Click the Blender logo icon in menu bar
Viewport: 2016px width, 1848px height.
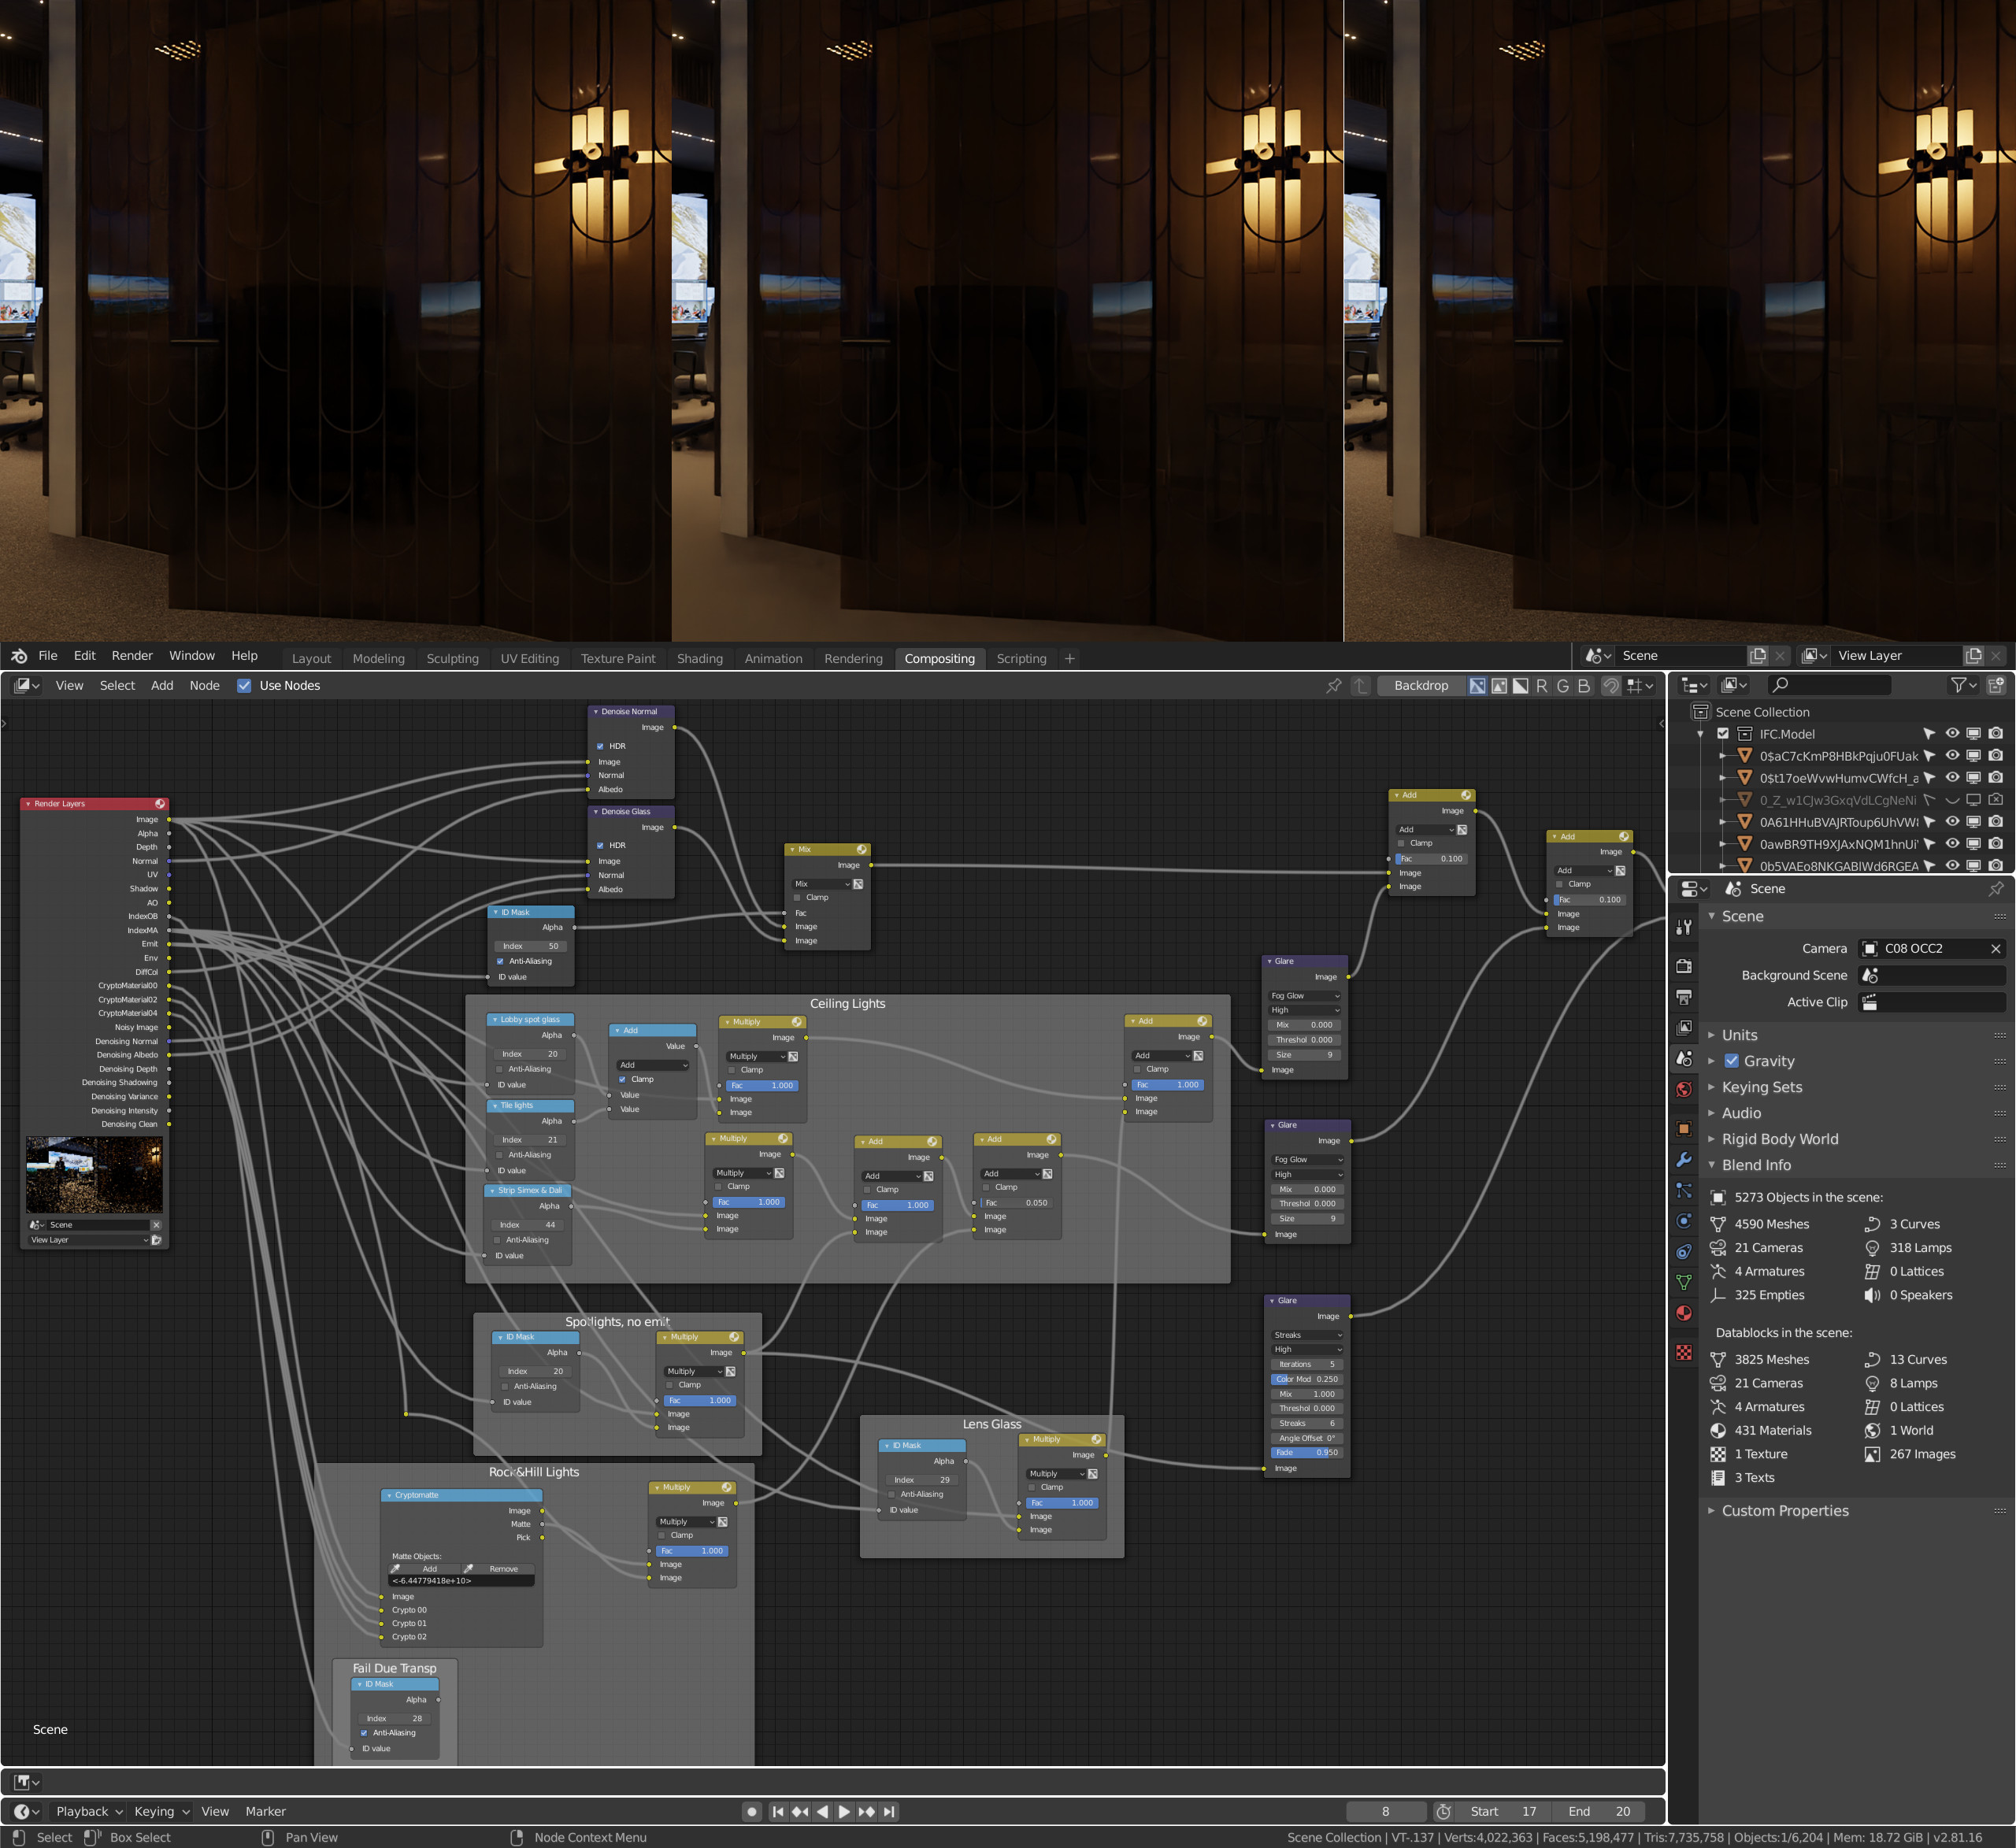19,656
